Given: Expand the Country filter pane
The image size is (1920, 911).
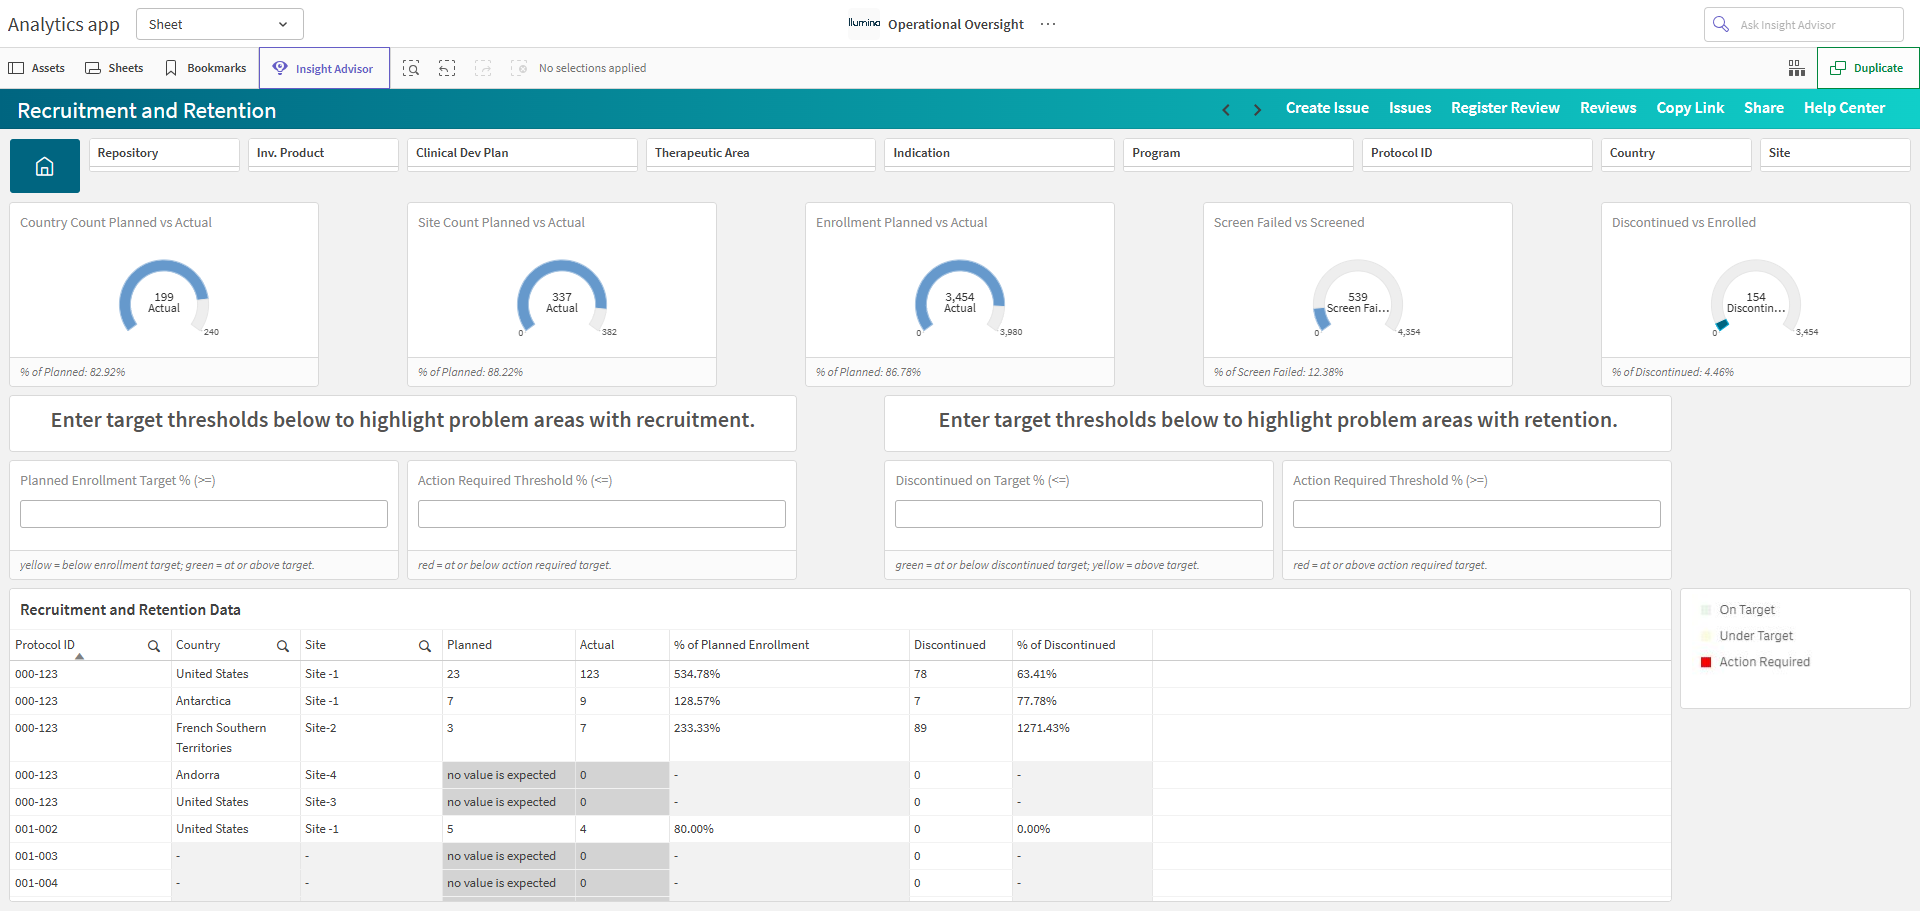Looking at the screenshot, I should (1676, 153).
